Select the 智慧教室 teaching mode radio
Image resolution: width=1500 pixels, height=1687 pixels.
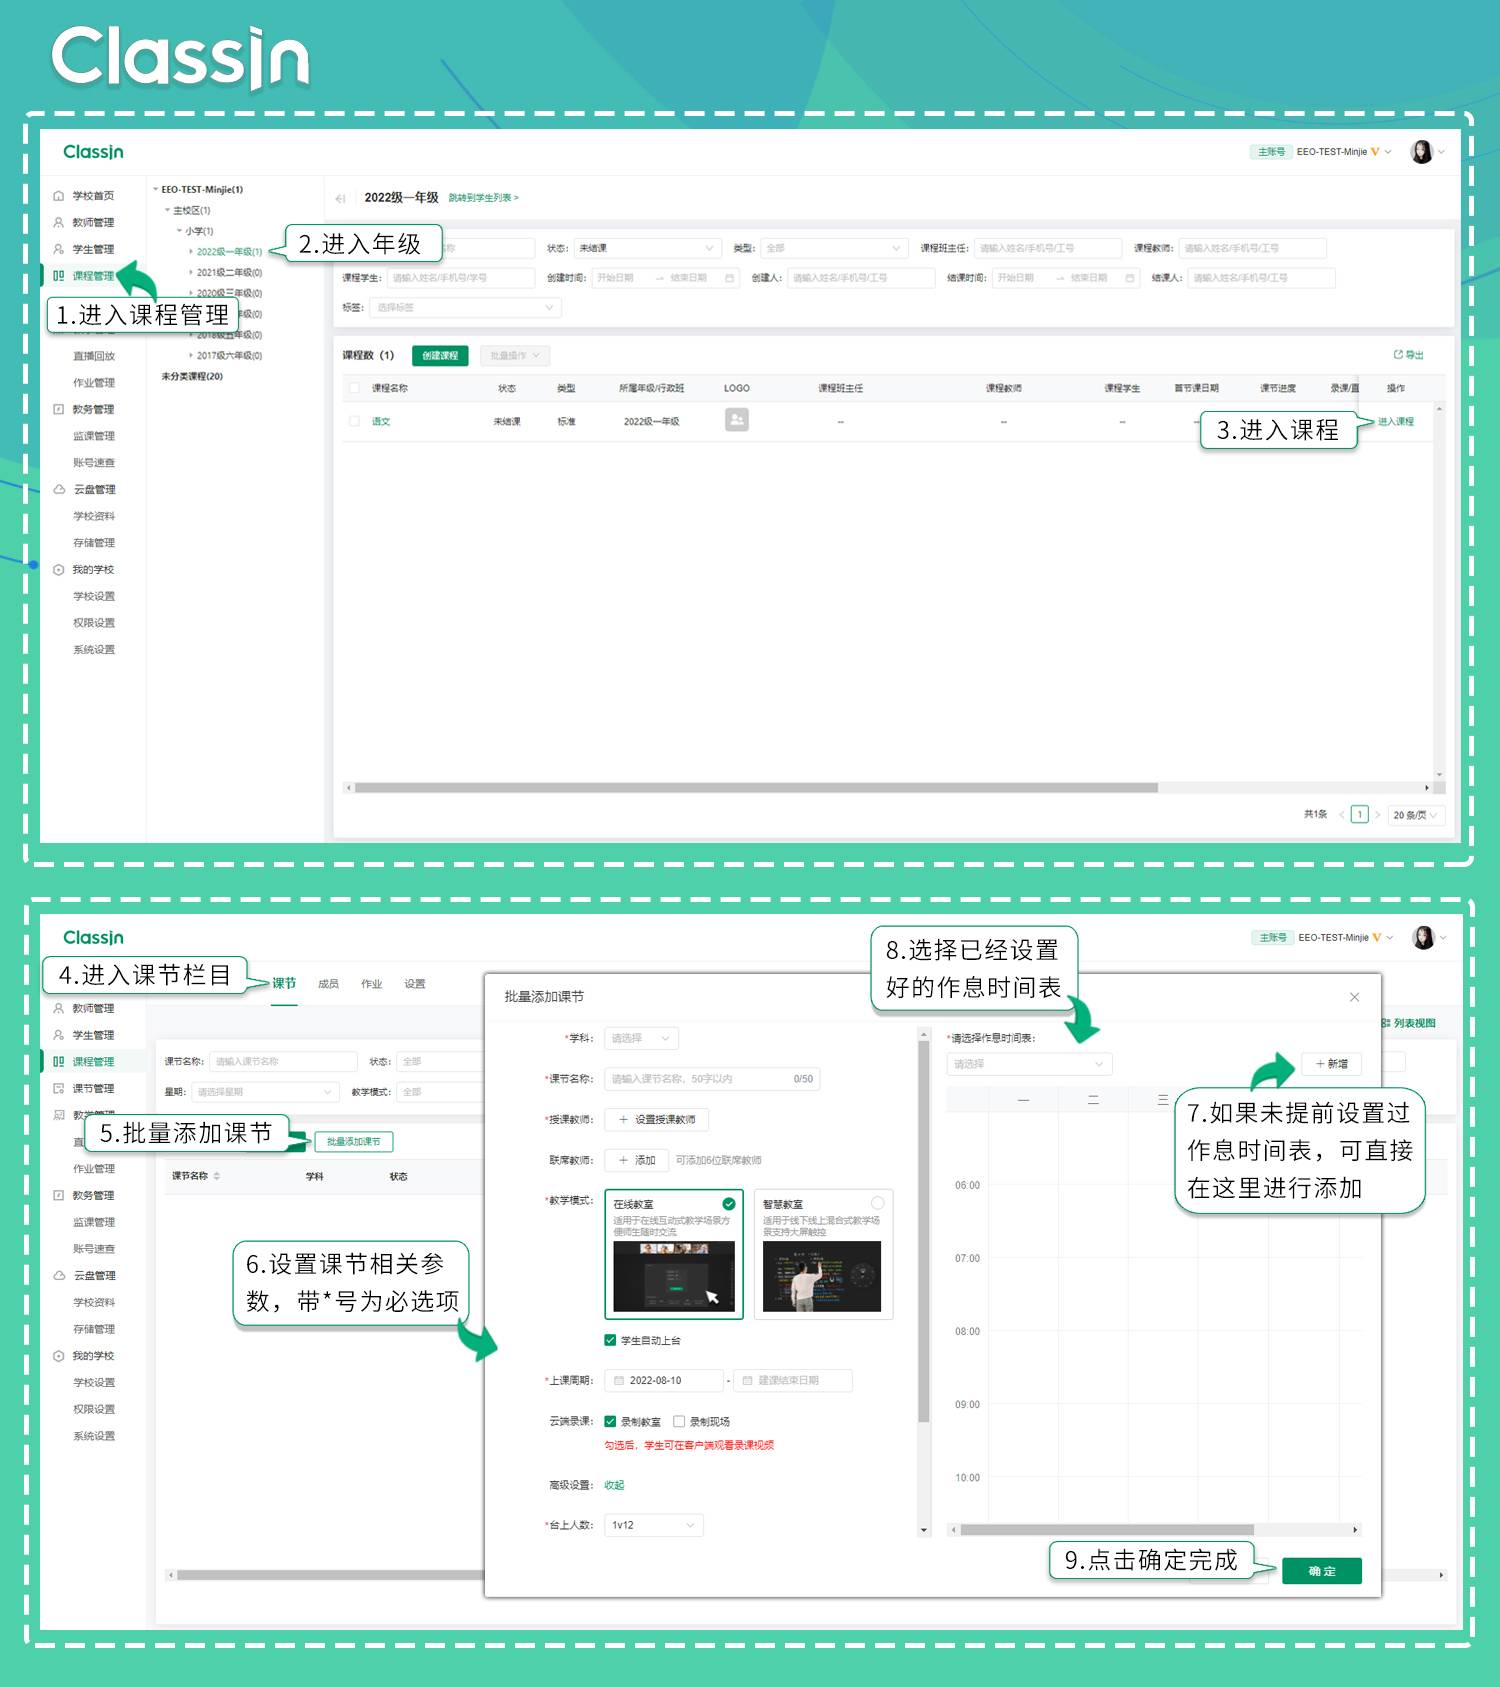tap(877, 1204)
